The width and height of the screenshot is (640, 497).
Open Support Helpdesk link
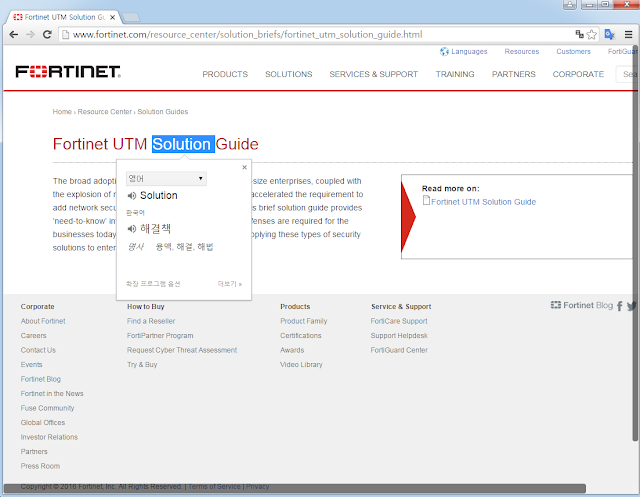click(399, 336)
